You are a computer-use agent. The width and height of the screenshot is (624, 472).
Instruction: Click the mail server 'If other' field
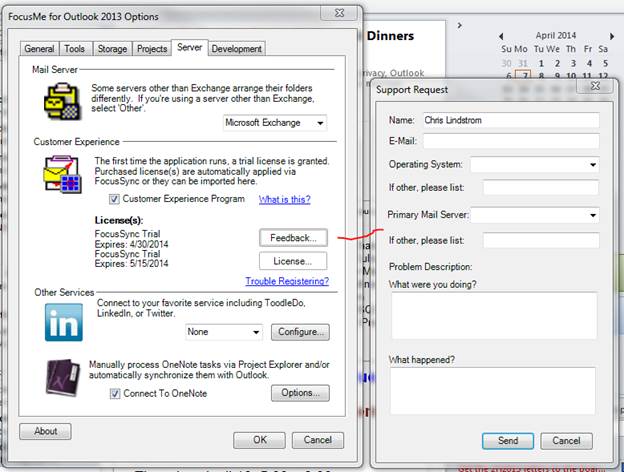tap(541, 240)
